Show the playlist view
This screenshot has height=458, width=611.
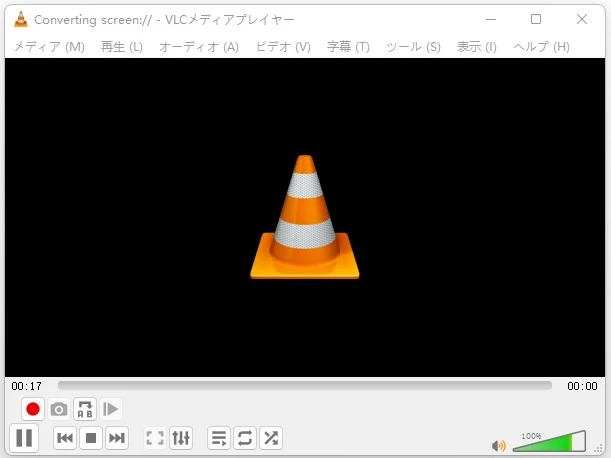point(219,438)
